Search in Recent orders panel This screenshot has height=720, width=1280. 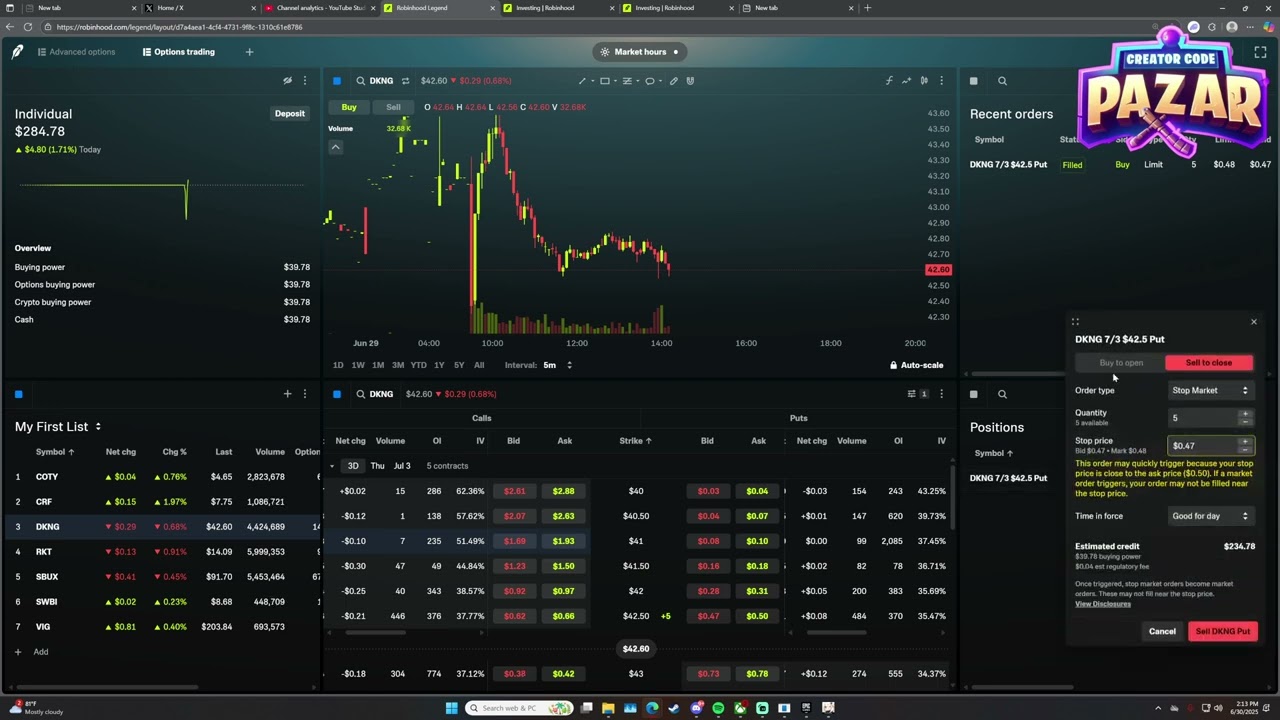coord(1002,81)
